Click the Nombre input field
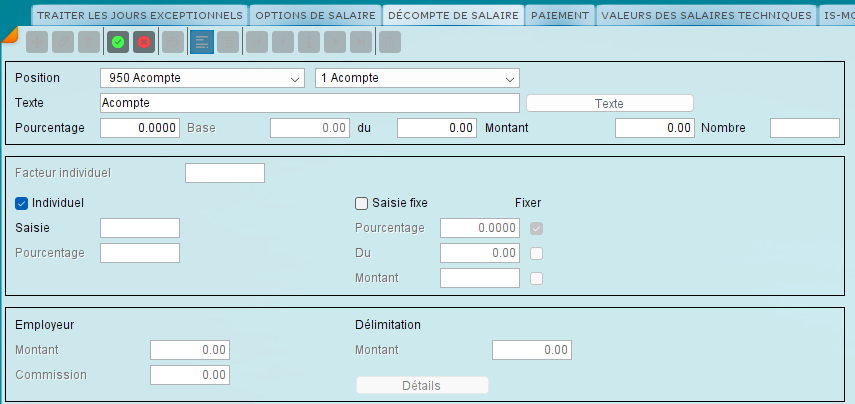Viewport: 855px width, 404px height. click(805, 128)
